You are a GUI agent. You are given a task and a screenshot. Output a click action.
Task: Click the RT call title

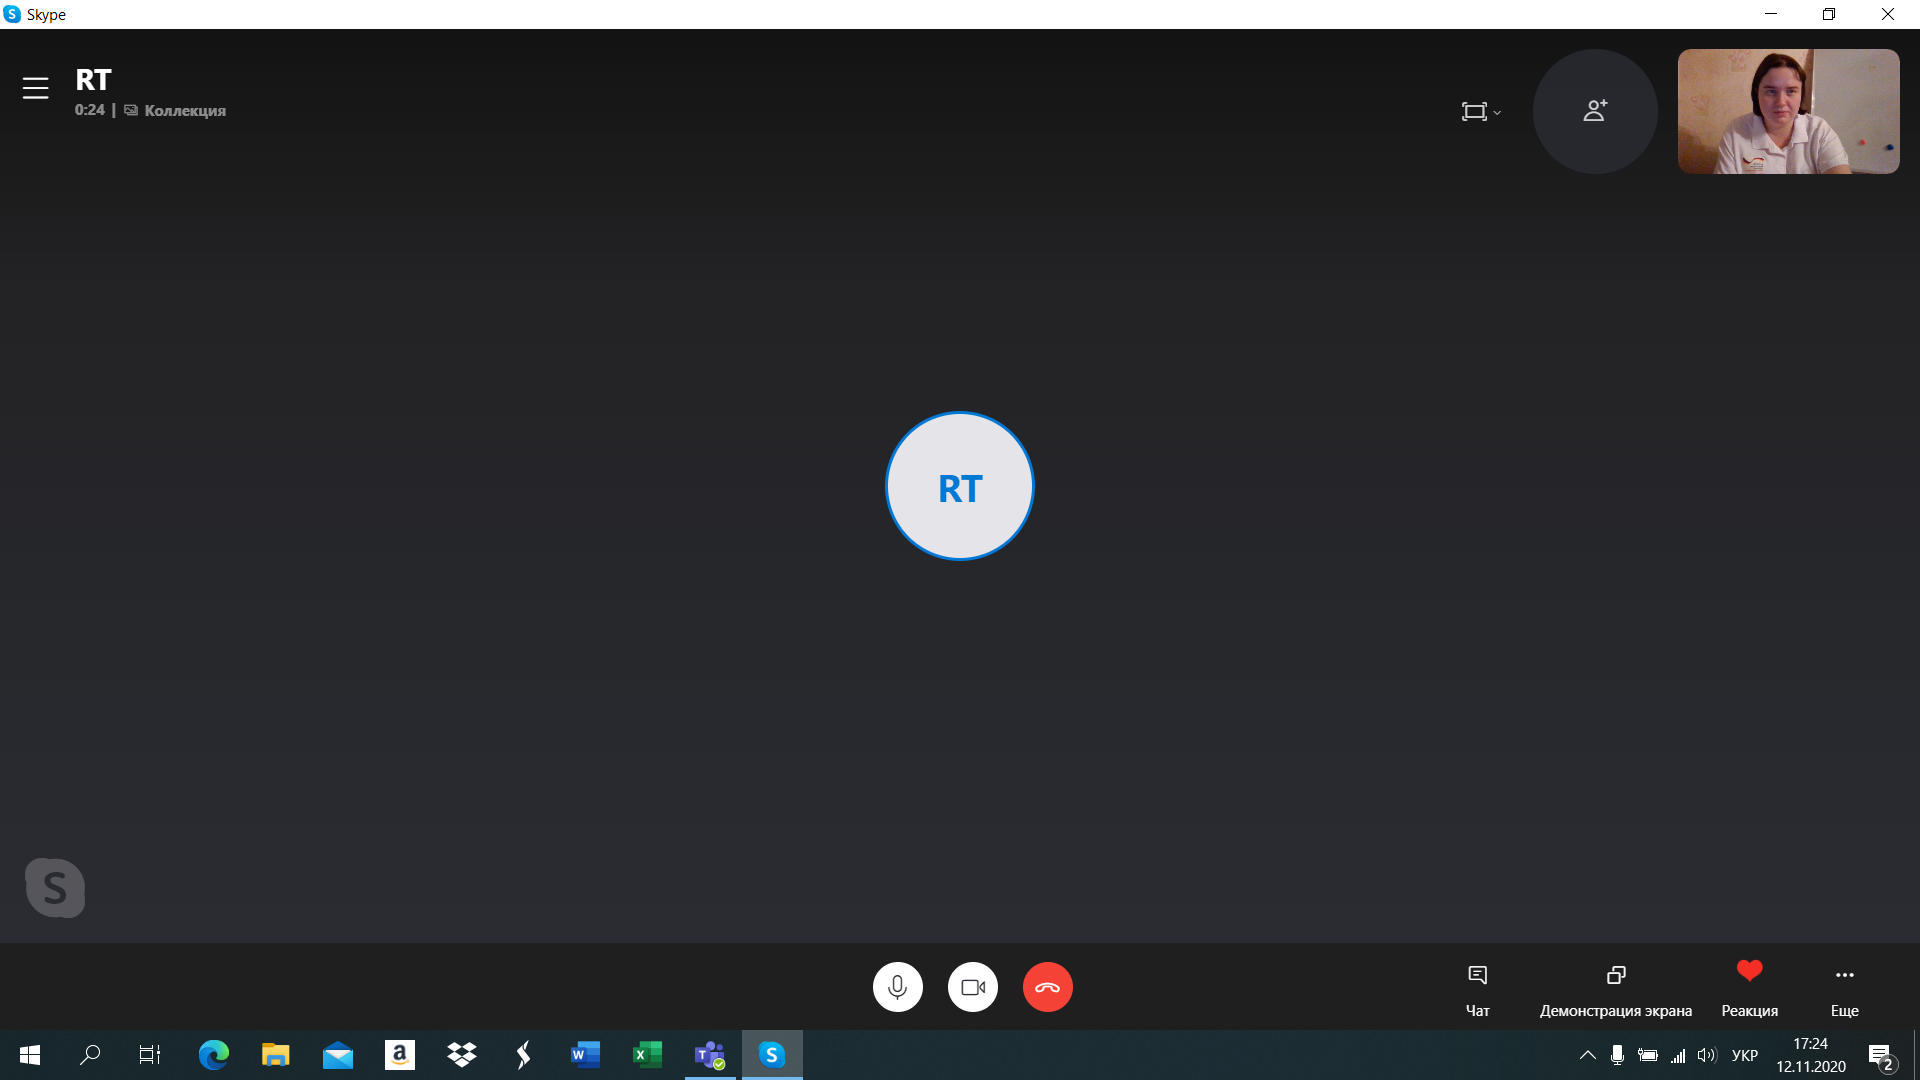(x=93, y=80)
